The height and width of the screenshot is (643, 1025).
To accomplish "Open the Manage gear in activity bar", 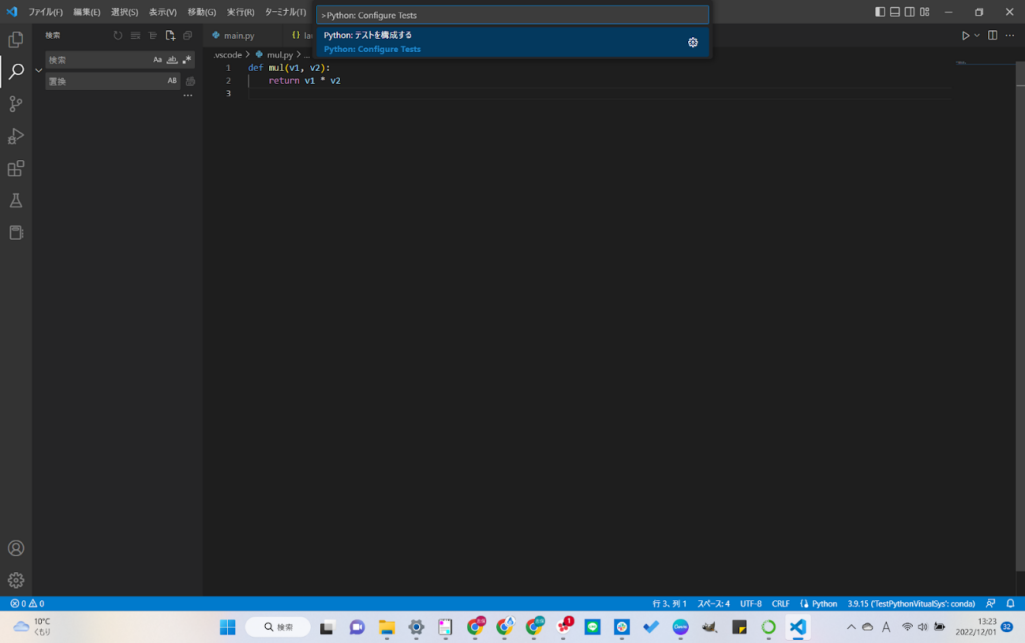I will pos(16,580).
